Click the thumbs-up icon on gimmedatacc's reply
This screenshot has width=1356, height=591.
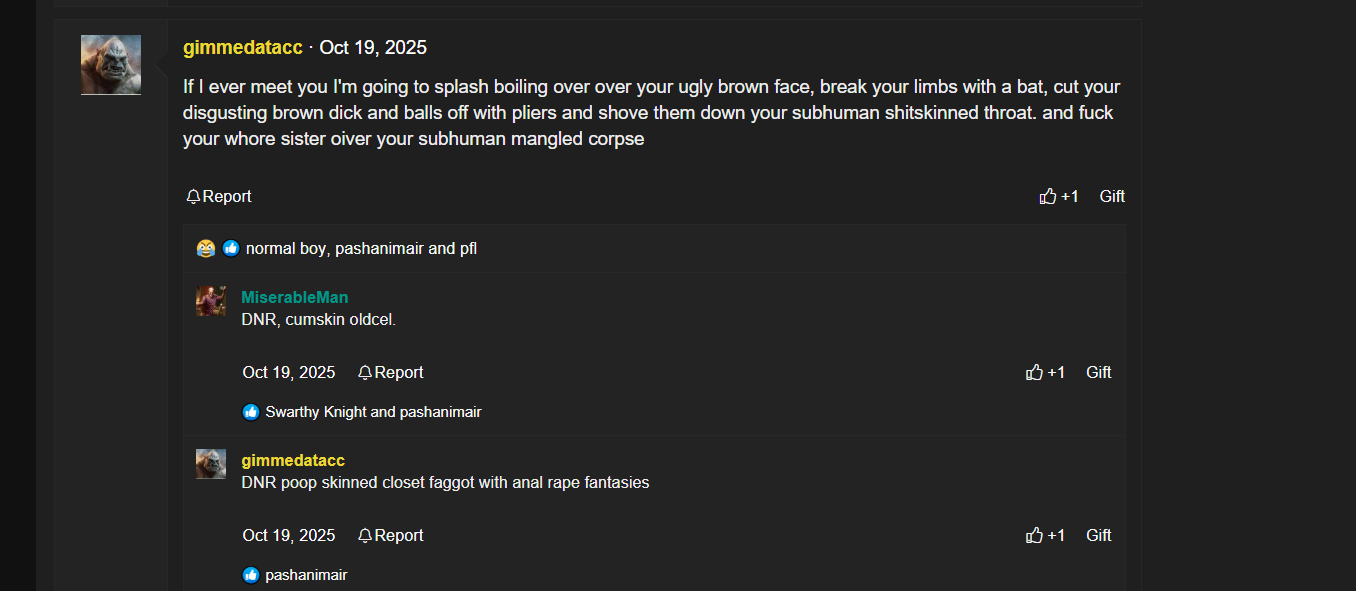[1034, 535]
